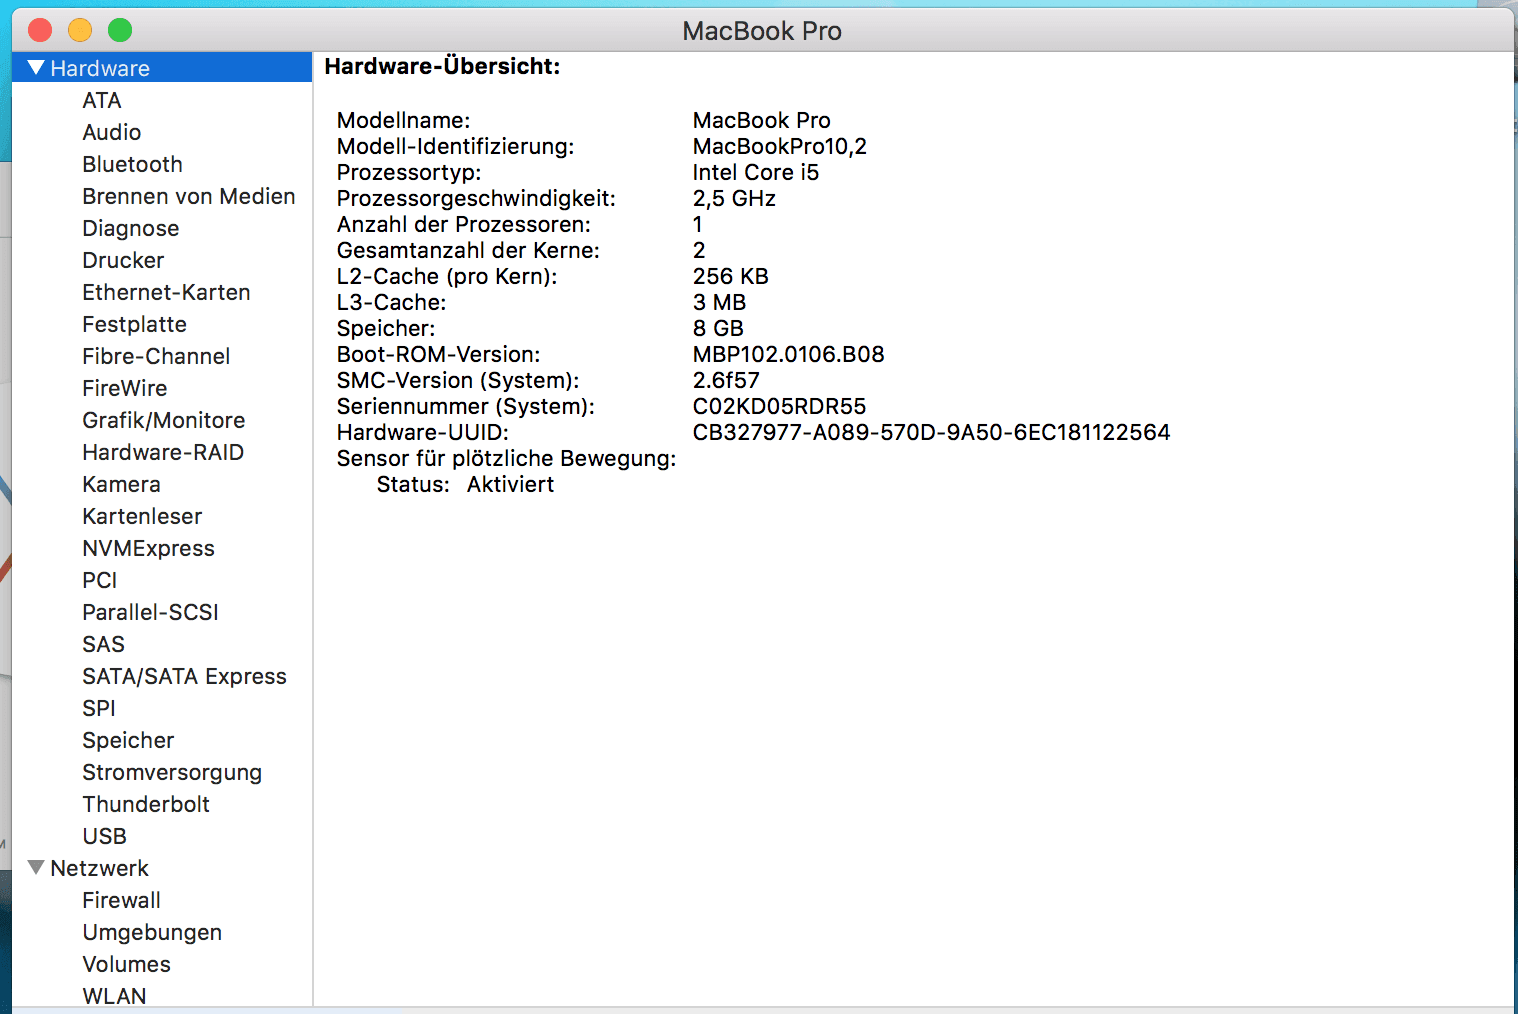Click the Modellname label
Viewport: 1518px width, 1014px height.
coord(403,120)
